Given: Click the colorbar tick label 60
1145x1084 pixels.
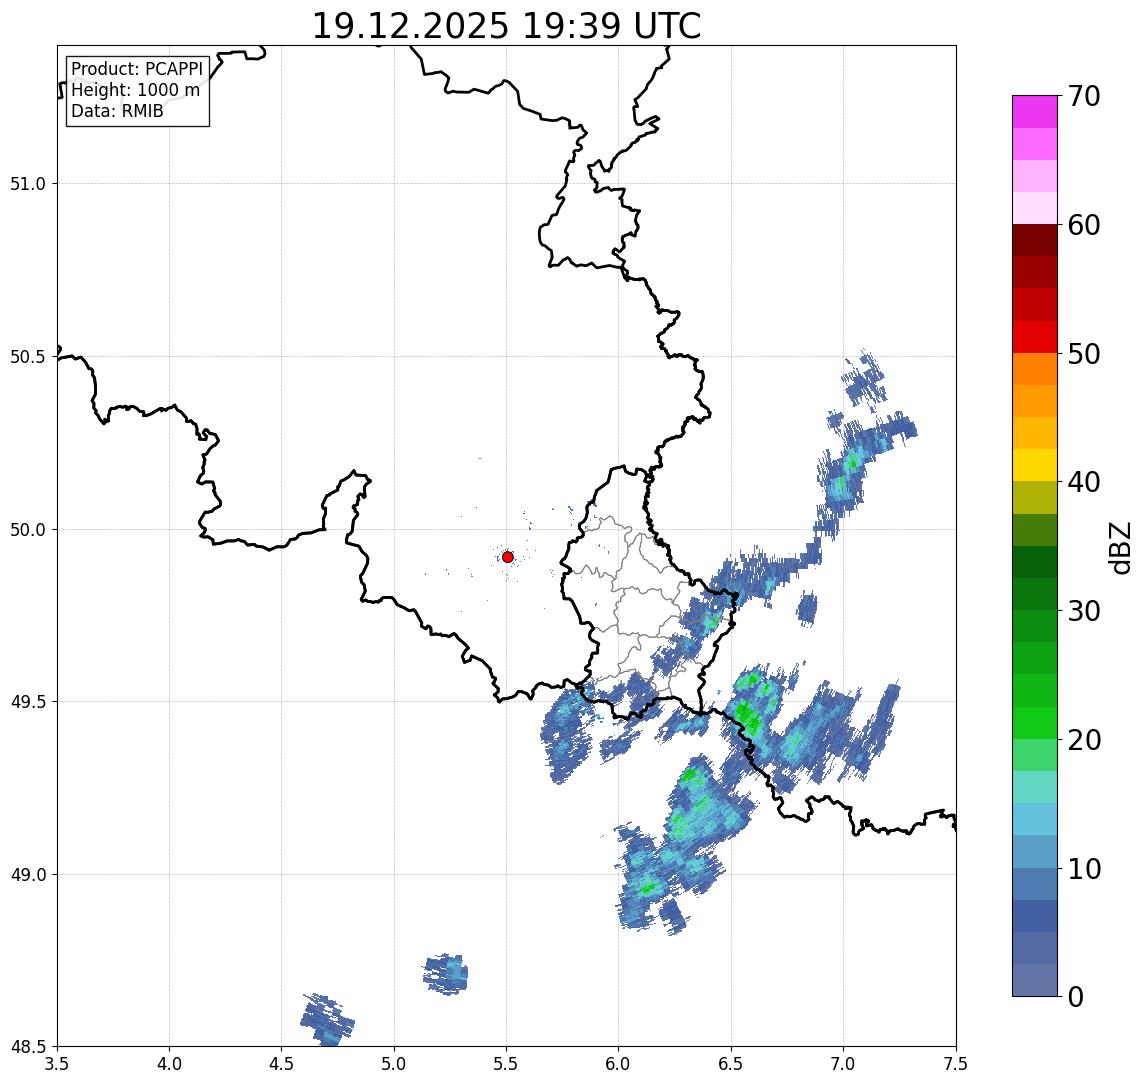Looking at the screenshot, I should coord(1083,225).
